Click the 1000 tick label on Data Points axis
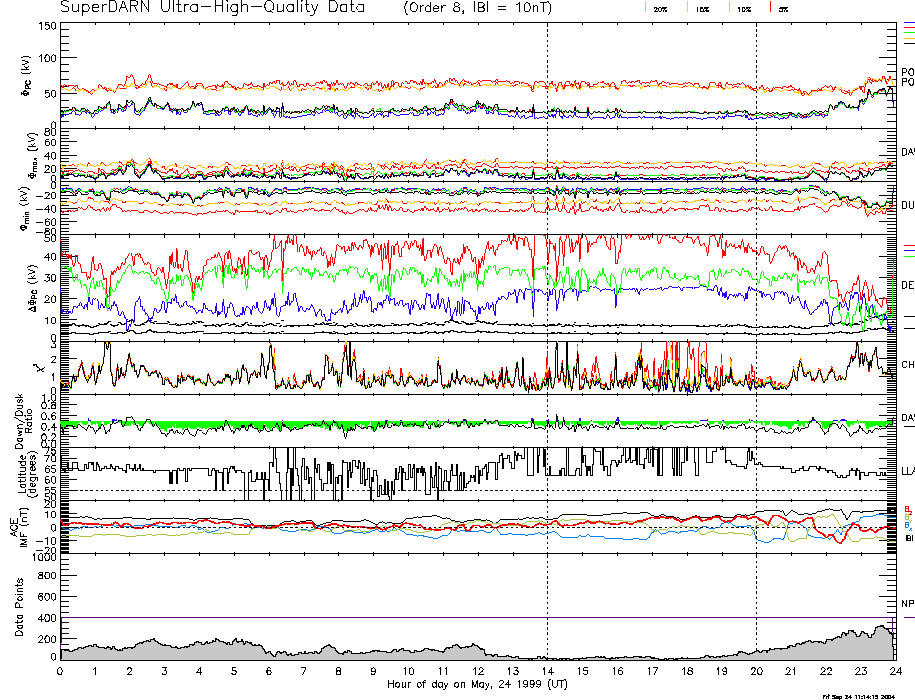This screenshot has height=700, width=915. pos(42,559)
